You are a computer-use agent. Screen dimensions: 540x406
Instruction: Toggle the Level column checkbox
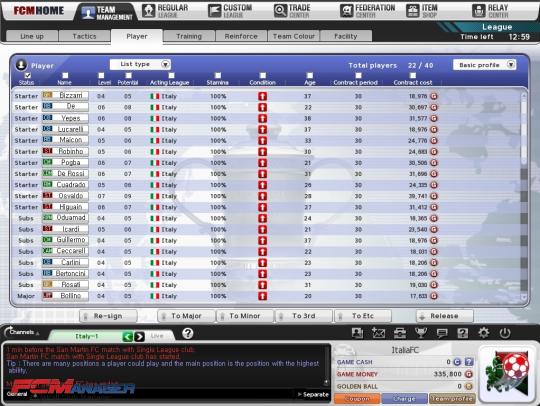tap(101, 75)
